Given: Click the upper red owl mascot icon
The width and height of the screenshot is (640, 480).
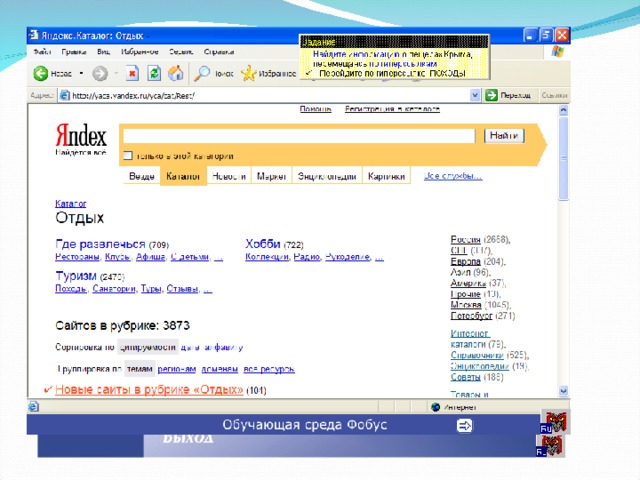Looking at the screenshot, I should [x=555, y=422].
